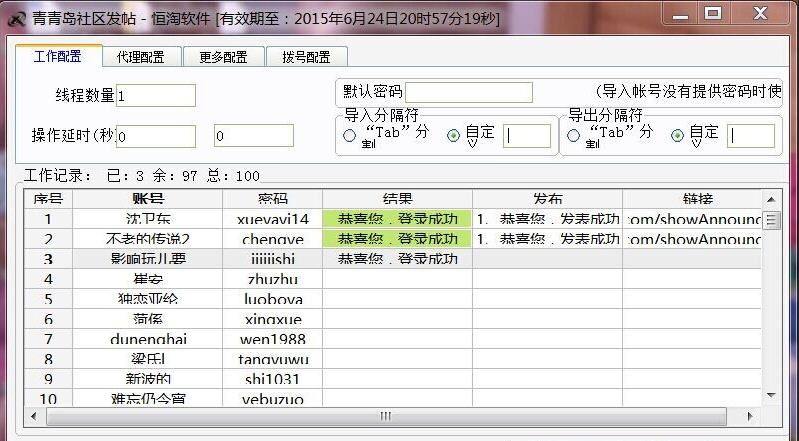The width and height of the screenshot is (799, 441).
Task: Click showAnnounce link cell in row 1
Action: tap(692, 219)
